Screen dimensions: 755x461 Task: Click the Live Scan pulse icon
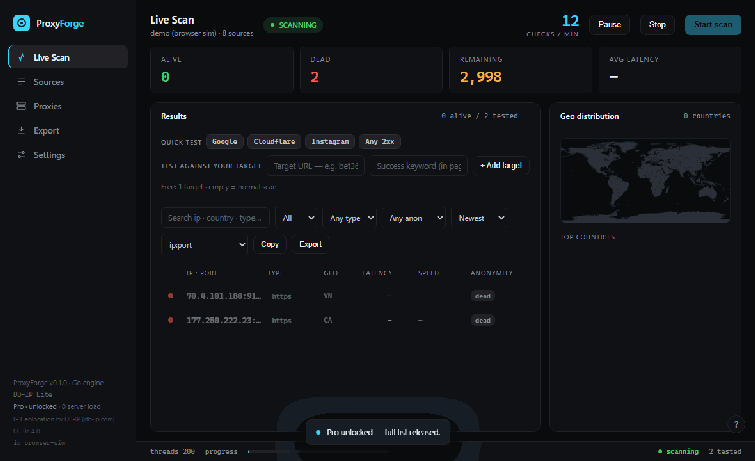tap(21, 57)
